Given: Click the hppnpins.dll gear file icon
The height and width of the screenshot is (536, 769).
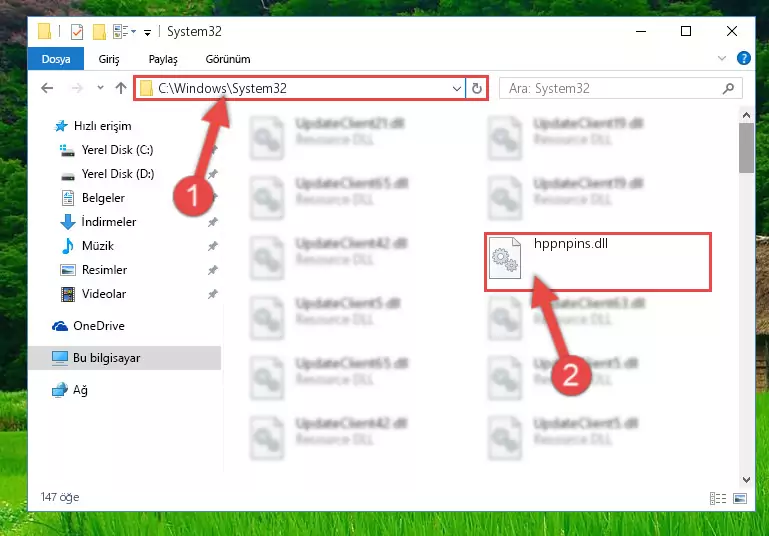Looking at the screenshot, I should (x=505, y=257).
